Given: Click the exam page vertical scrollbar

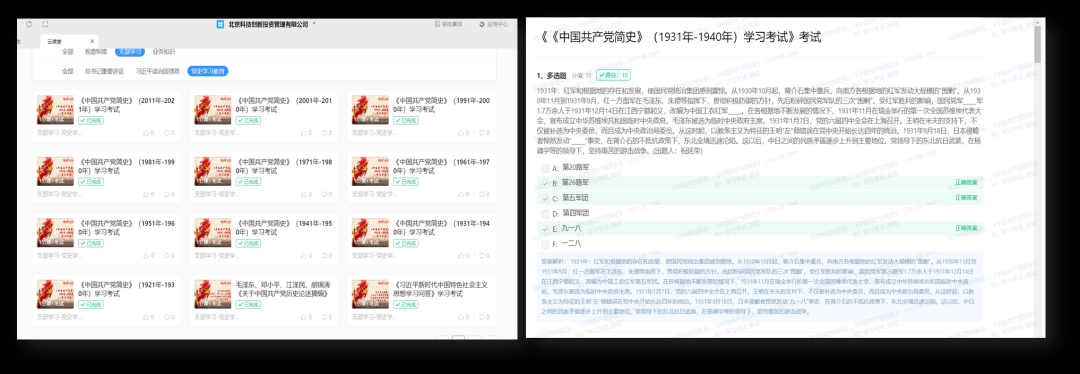Looking at the screenshot, I should coord(1037,45).
